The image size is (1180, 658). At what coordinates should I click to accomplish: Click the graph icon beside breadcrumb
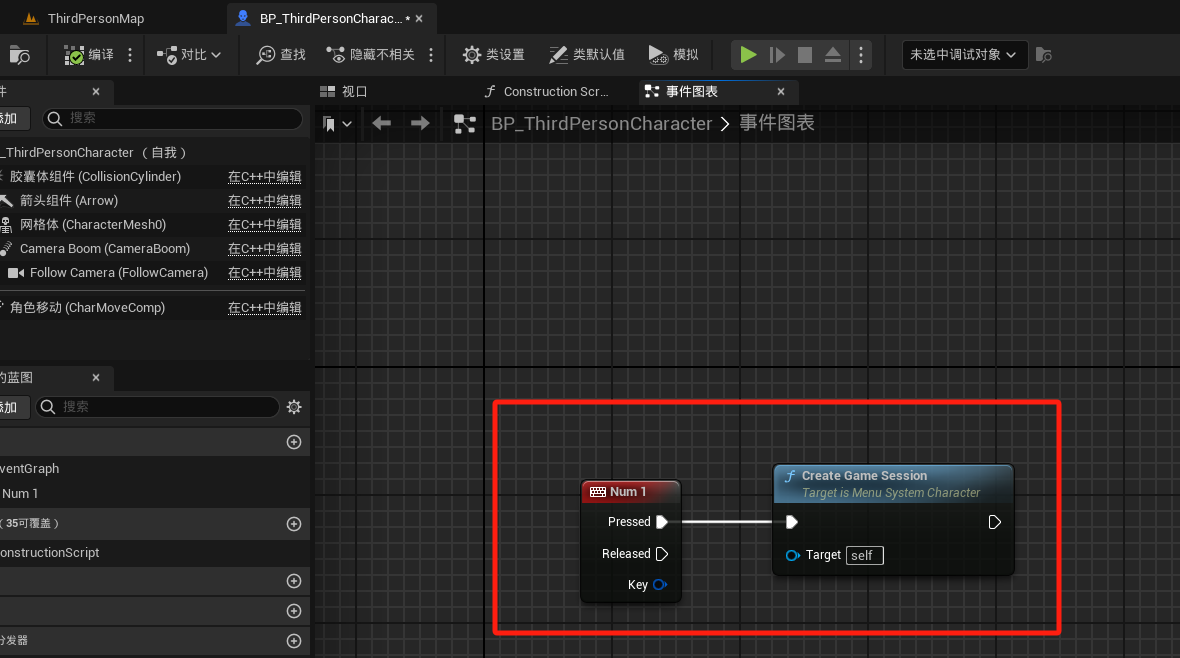[464, 123]
